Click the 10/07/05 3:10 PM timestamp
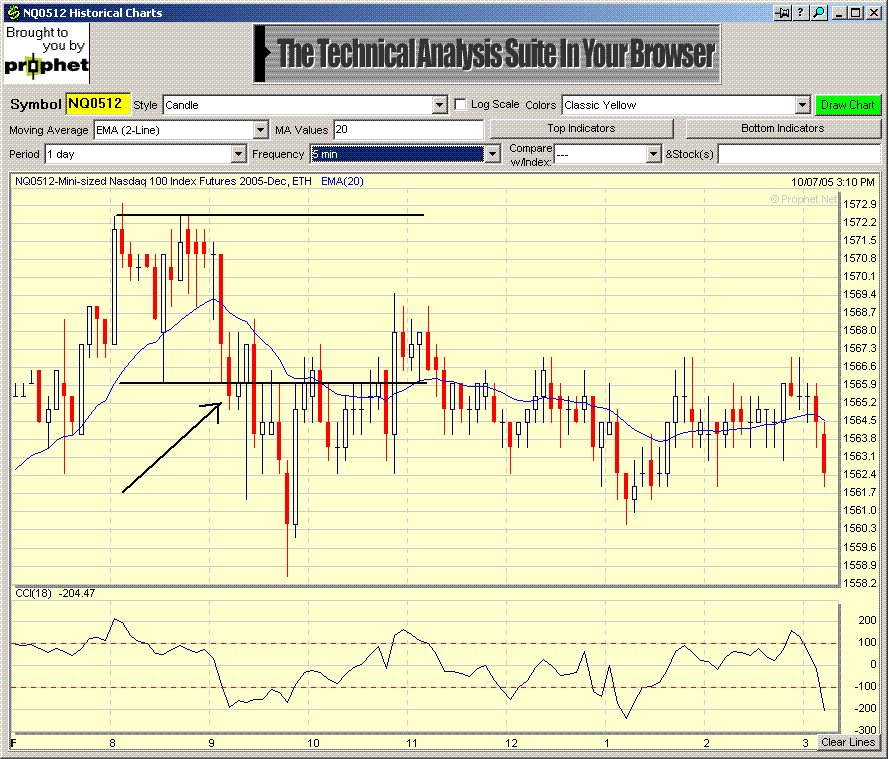888x759 pixels. (x=832, y=182)
